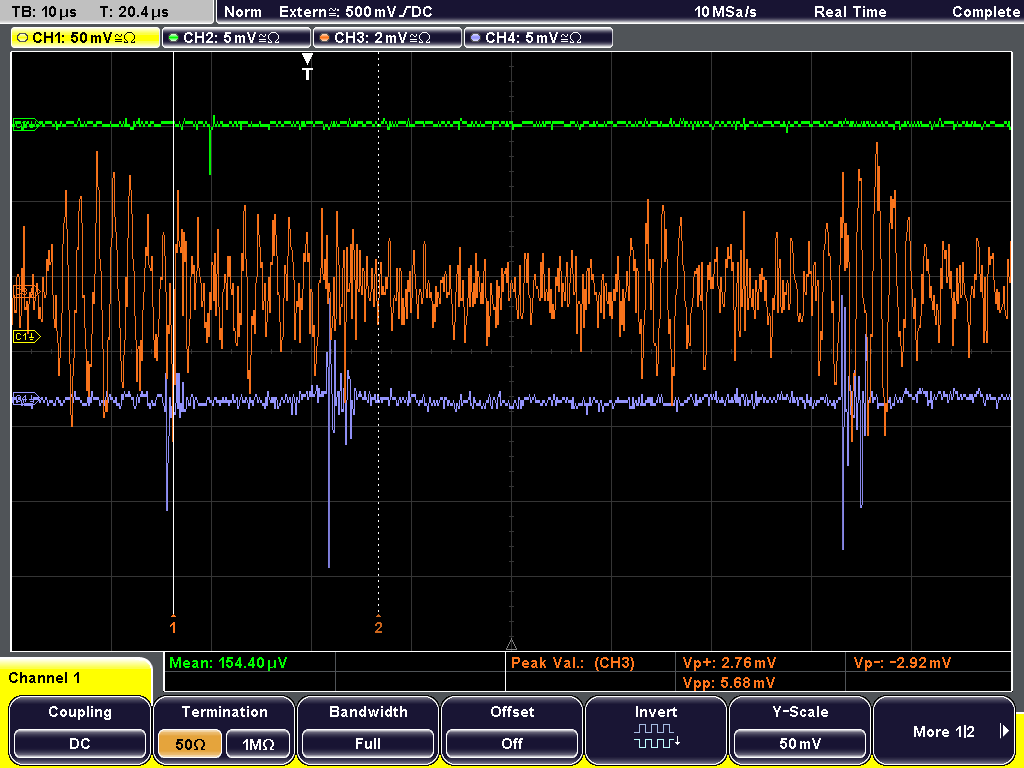Image resolution: width=1024 pixels, height=768 pixels.
Task: Click the Real Time acquisition label
Action: [850, 12]
